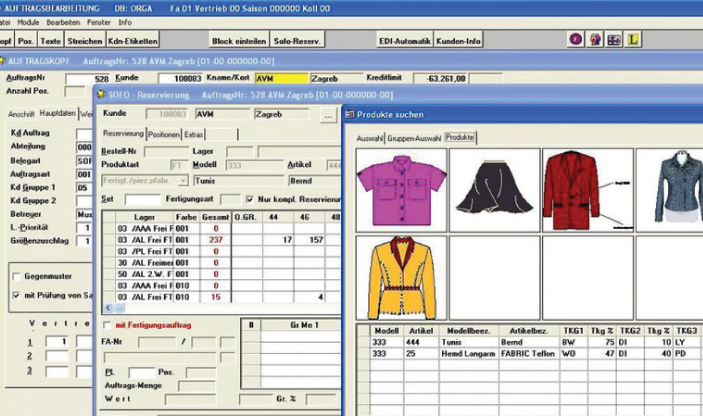Click the yellow L toolbar icon
703x416 pixels.
(x=633, y=39)
